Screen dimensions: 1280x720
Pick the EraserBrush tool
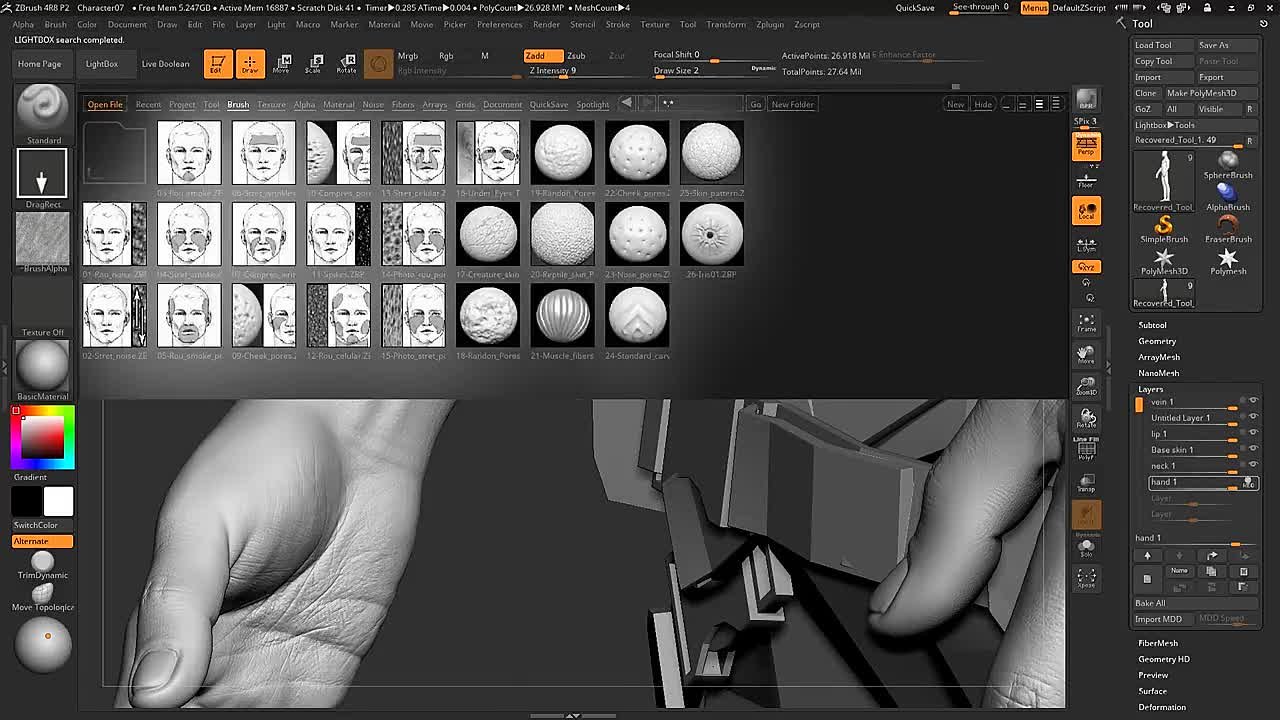click(x=1227, y=229)
